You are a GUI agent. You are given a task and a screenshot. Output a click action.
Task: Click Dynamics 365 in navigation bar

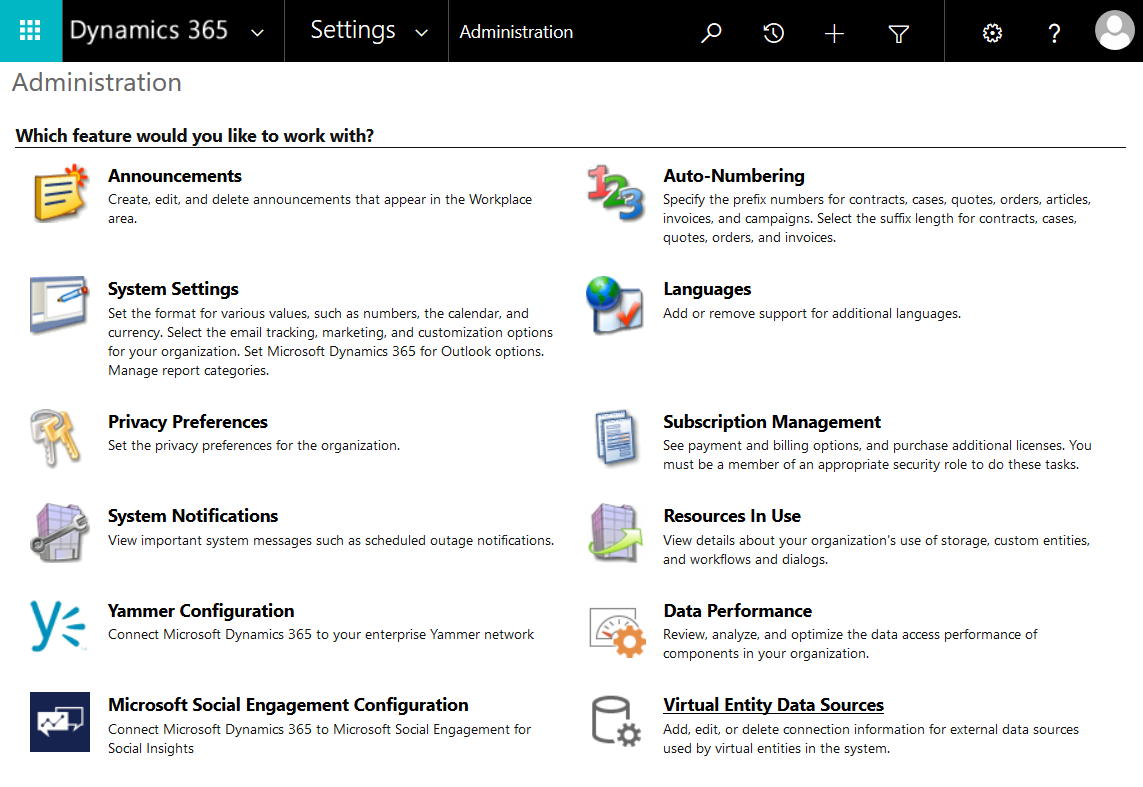149,30
